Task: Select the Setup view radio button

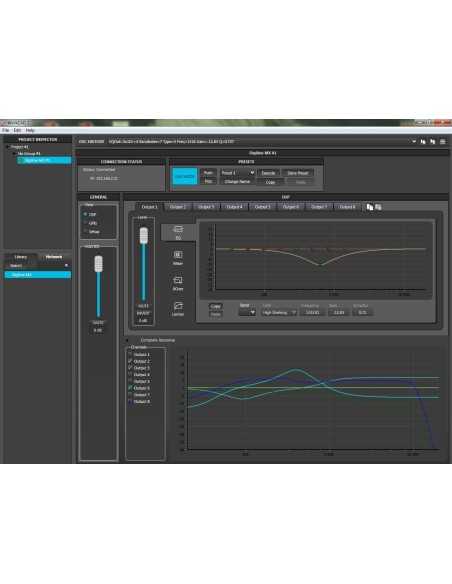Action: point(85,231)
